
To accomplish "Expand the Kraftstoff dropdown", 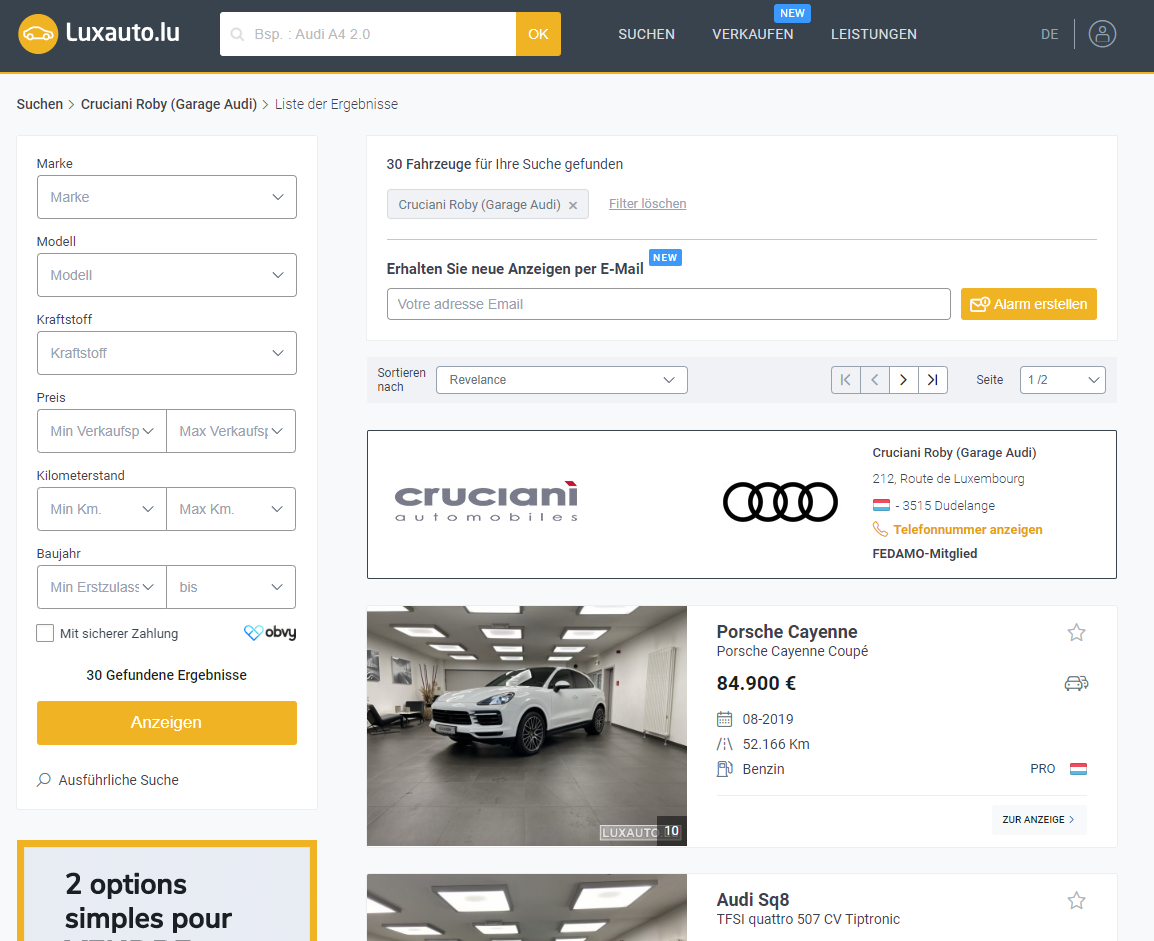I will [x=167, y=353].
